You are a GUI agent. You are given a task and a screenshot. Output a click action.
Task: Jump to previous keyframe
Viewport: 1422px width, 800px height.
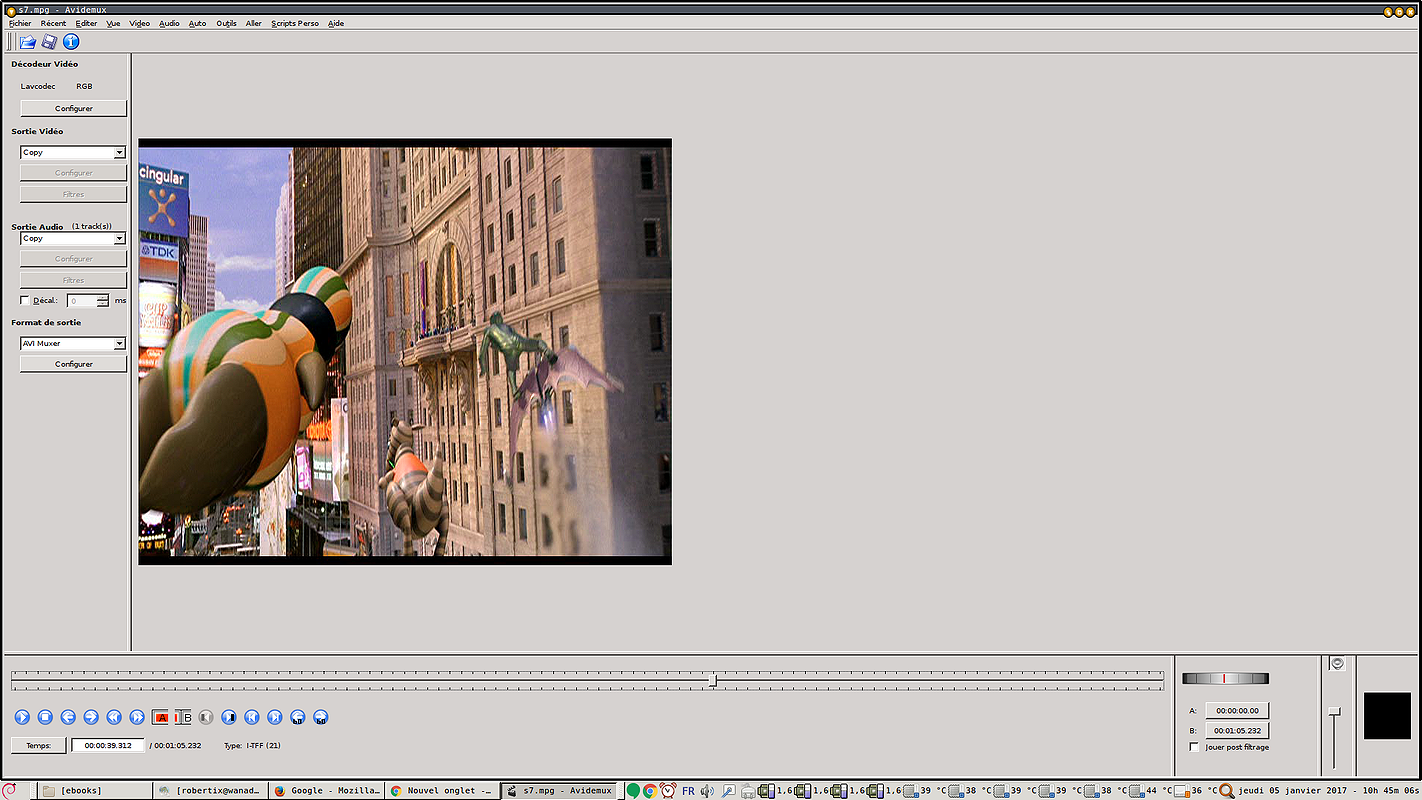pyautogui.click(x=114, y=717)
